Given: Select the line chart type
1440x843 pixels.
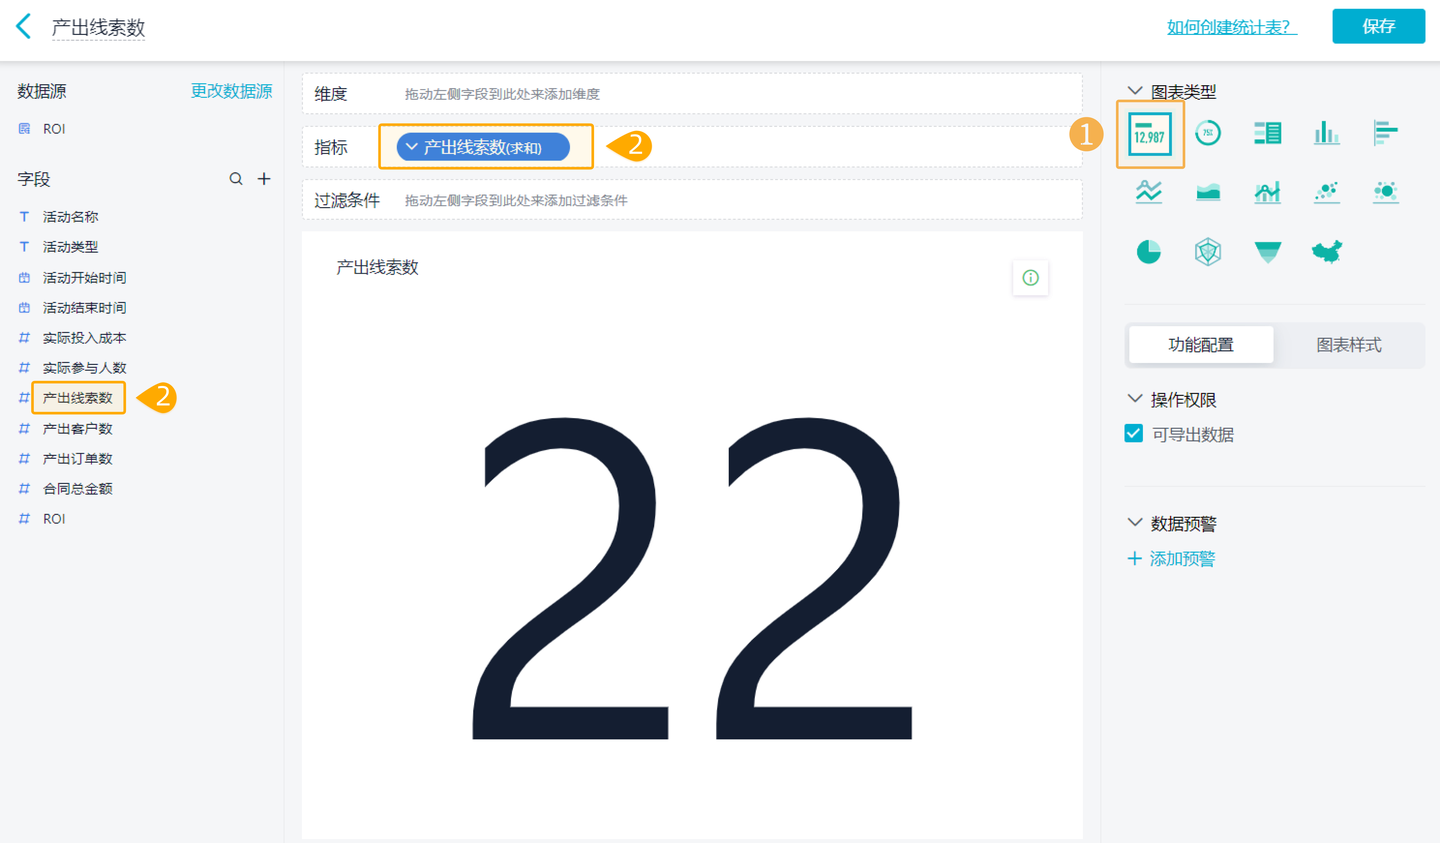Looking at the screenshot, I should (1148, 192).
